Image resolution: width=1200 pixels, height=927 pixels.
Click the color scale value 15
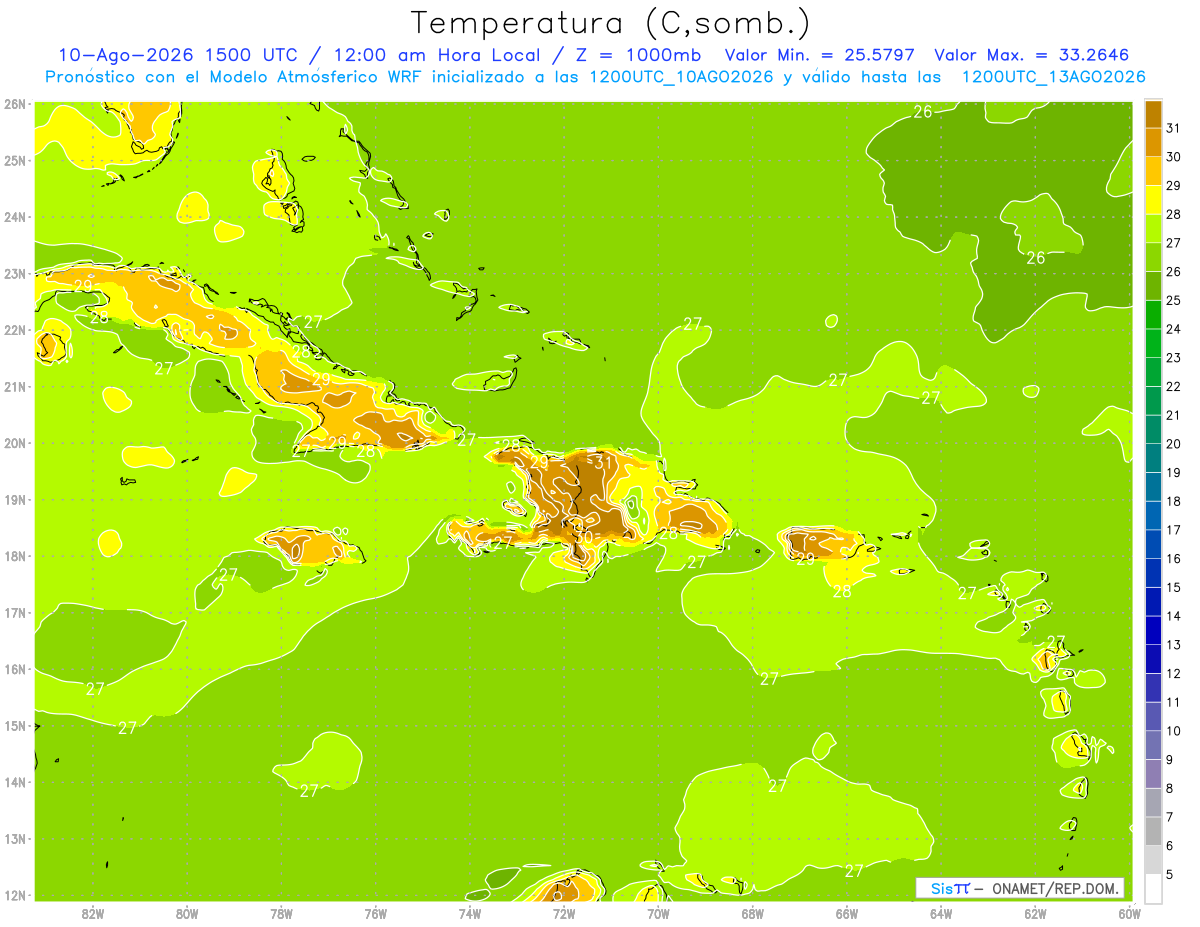1175,587
